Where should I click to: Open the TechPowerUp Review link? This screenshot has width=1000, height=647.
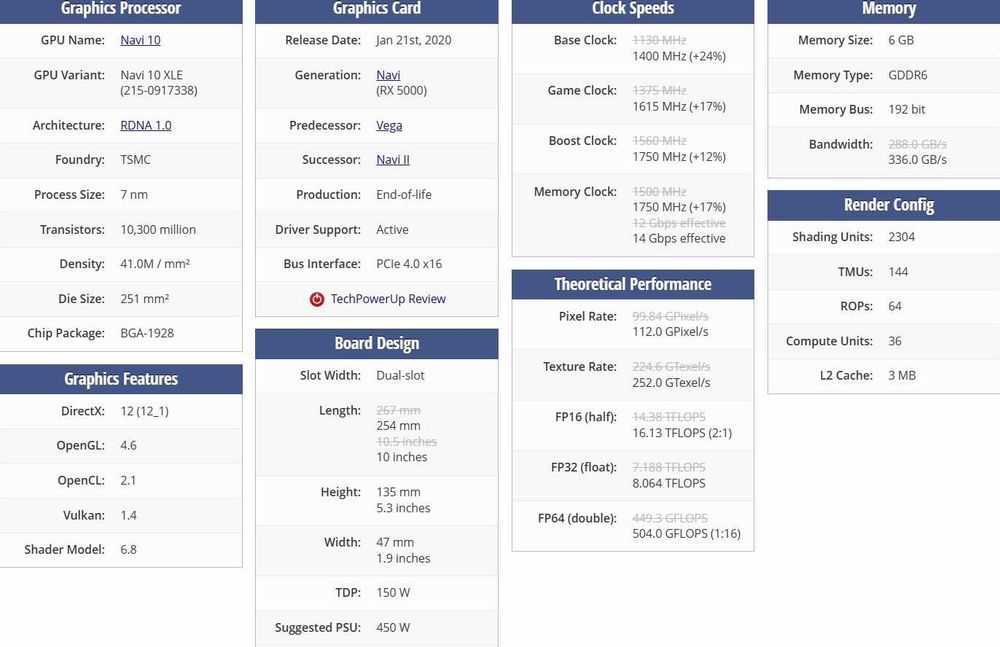(388, 299)
